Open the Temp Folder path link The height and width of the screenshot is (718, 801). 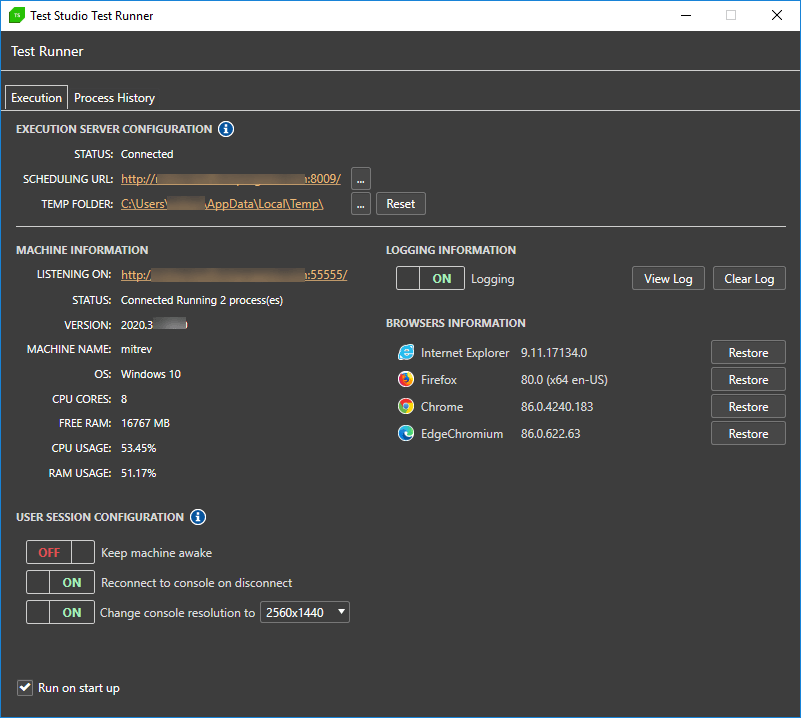tap(222, 204)
